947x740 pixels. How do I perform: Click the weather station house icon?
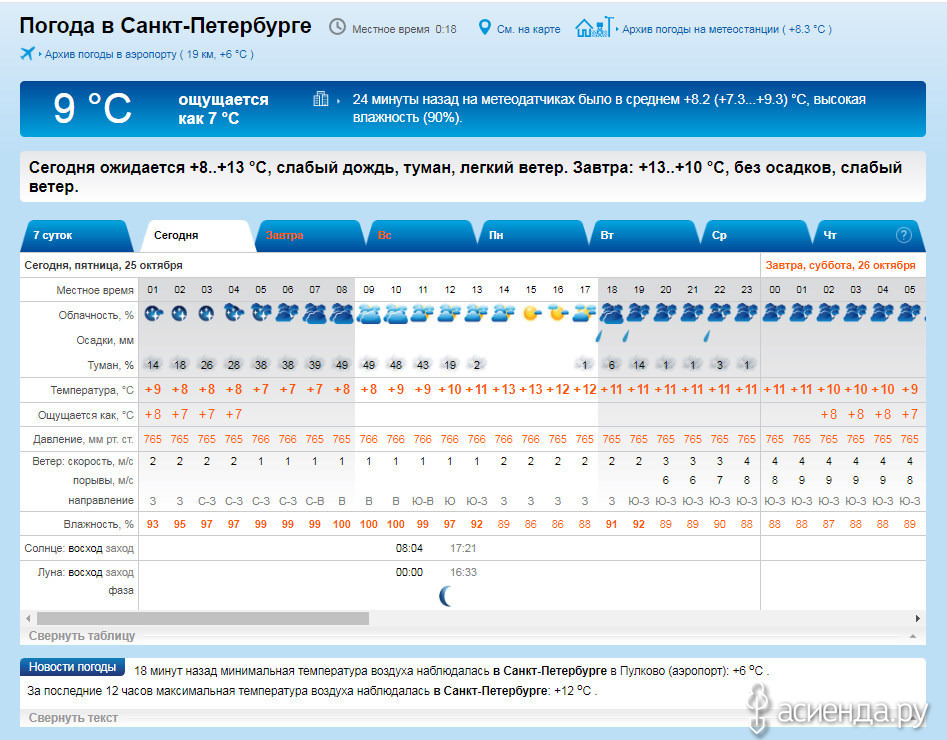pyautogui.click(x=594, y=27)
